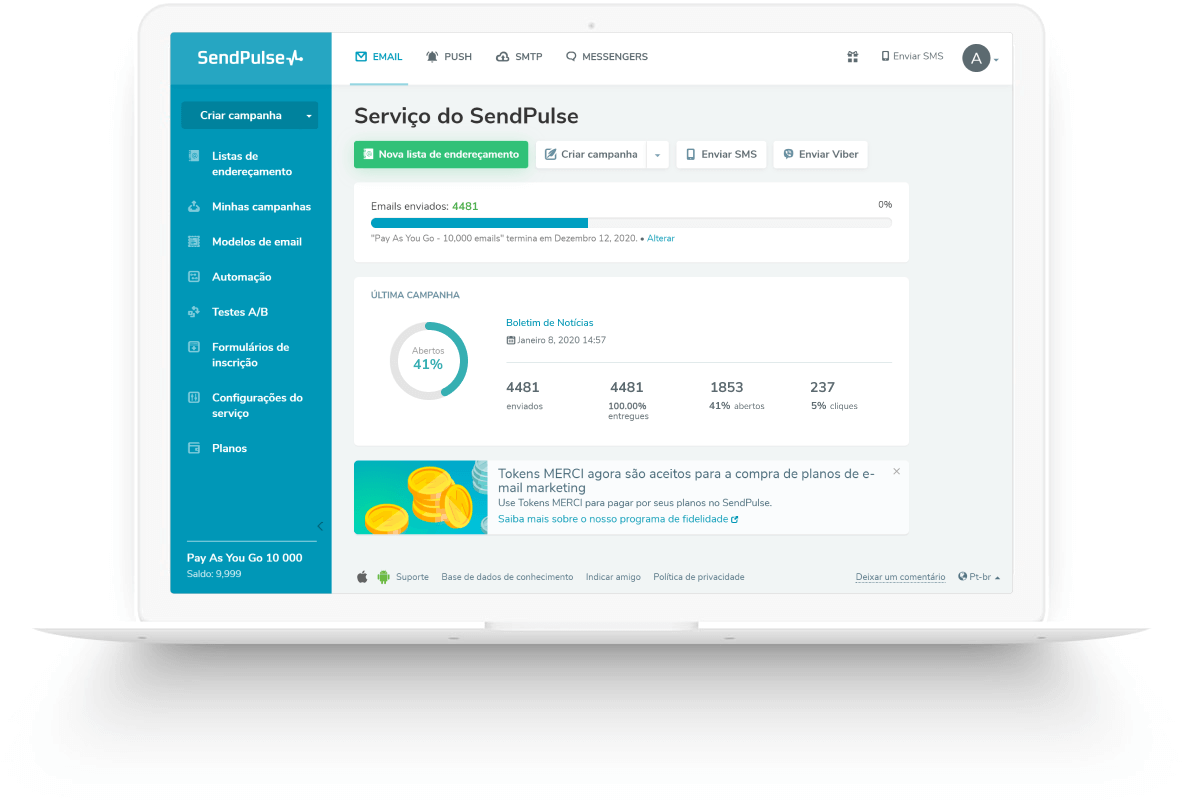Click the Listas de endereçamento icon
The width and height of the screenshot is (1183, 800).
point(194,155)
